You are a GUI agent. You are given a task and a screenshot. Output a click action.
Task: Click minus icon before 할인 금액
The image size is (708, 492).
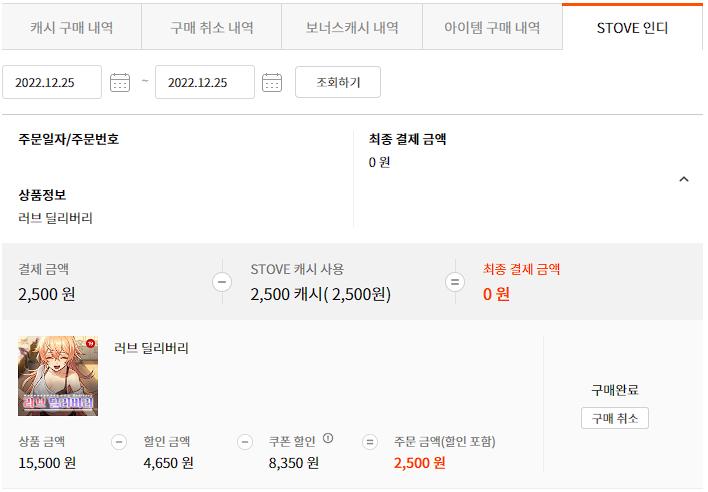(119, 441)
